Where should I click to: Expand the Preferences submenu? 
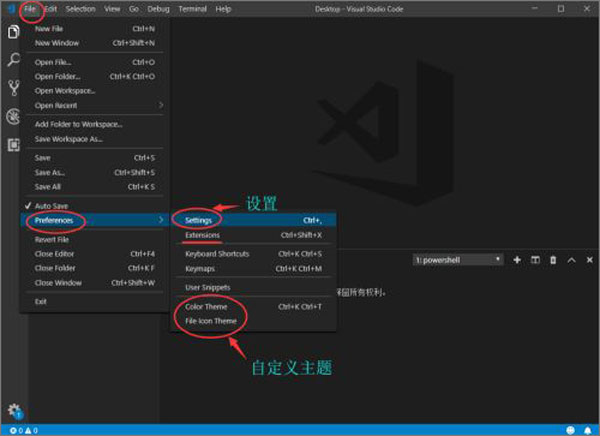[x=95, y=220]
